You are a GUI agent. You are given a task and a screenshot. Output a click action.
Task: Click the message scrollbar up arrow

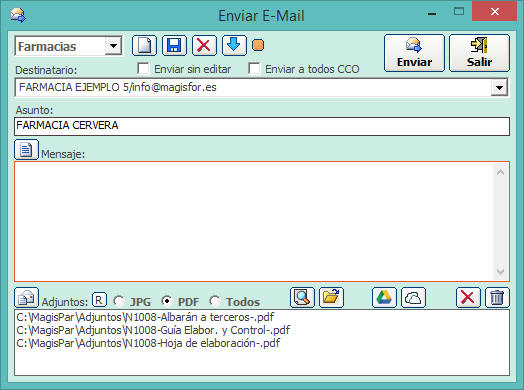click(500, 172)
